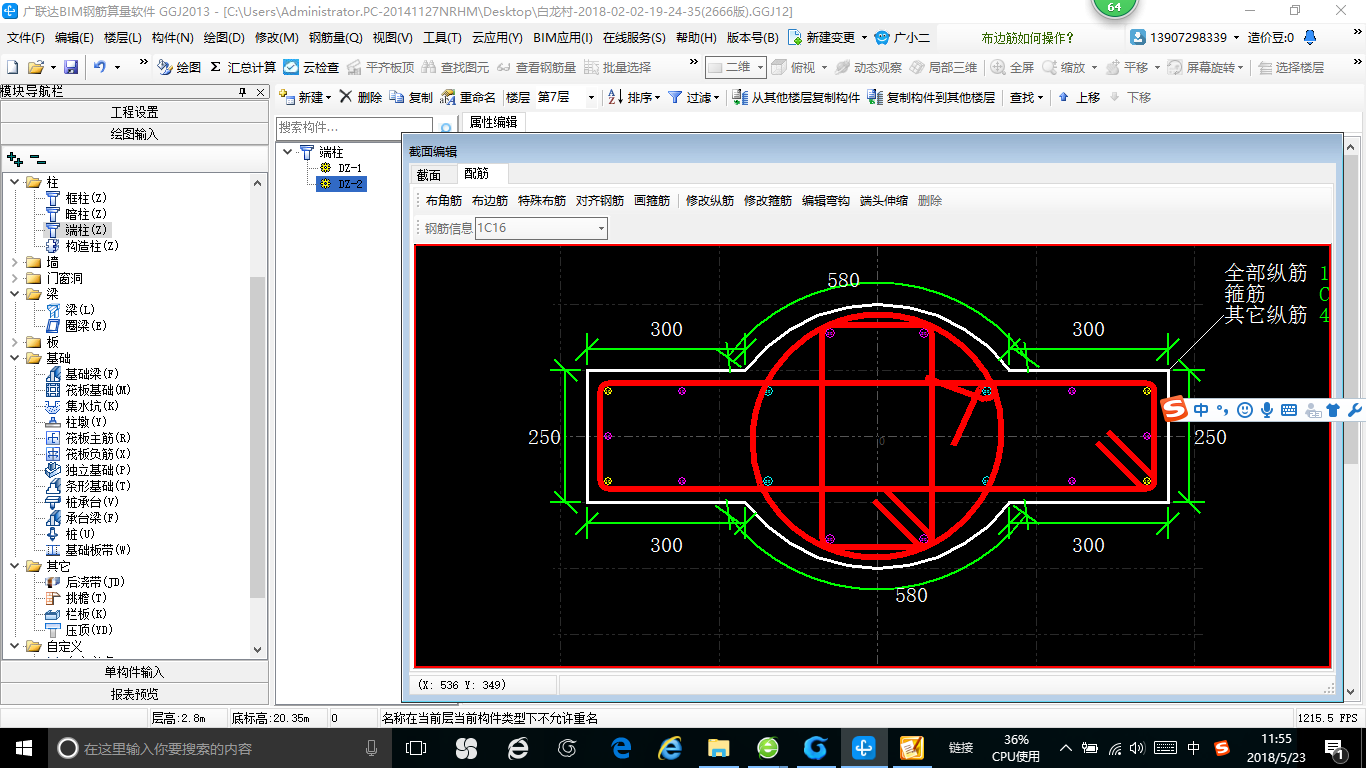Select 压顶(YD) tree item

79,630
